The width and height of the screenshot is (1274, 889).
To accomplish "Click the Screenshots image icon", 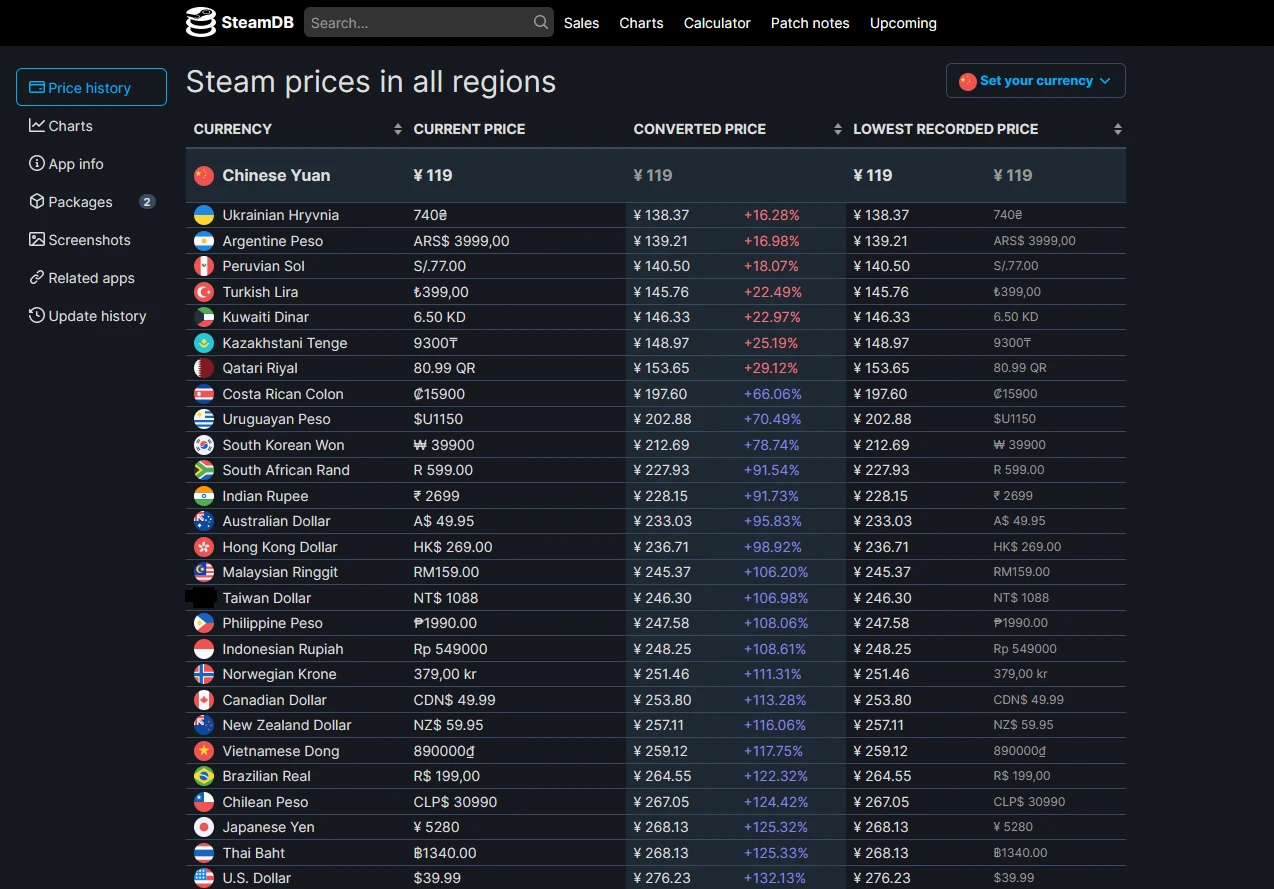I will [37, 240].
